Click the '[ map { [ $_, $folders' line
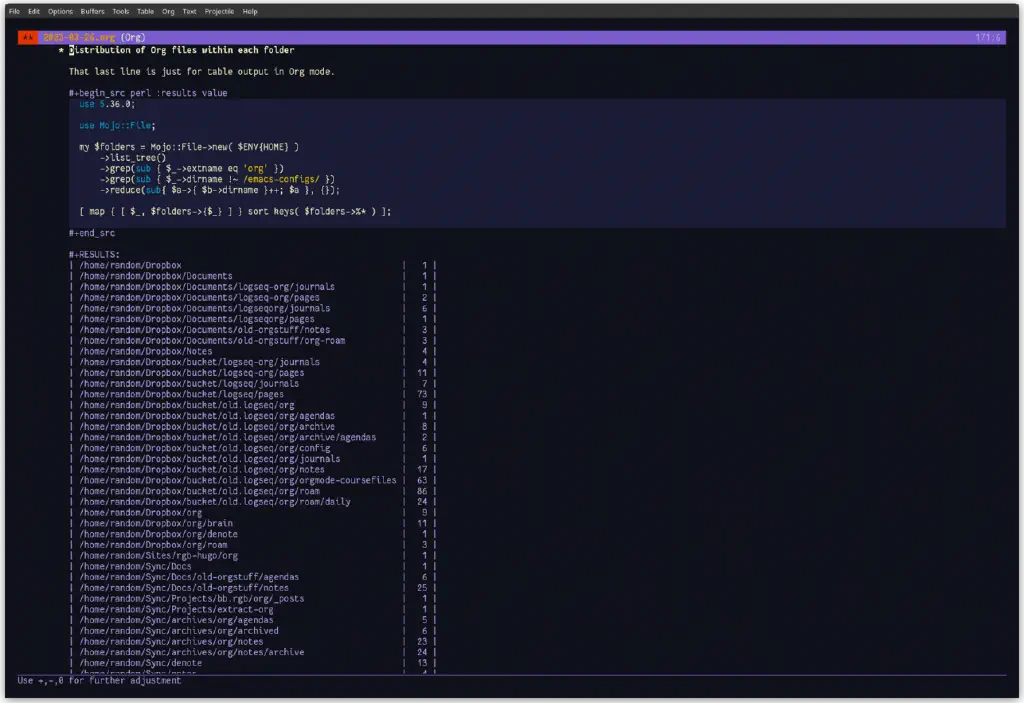 [x=235, y=212]
